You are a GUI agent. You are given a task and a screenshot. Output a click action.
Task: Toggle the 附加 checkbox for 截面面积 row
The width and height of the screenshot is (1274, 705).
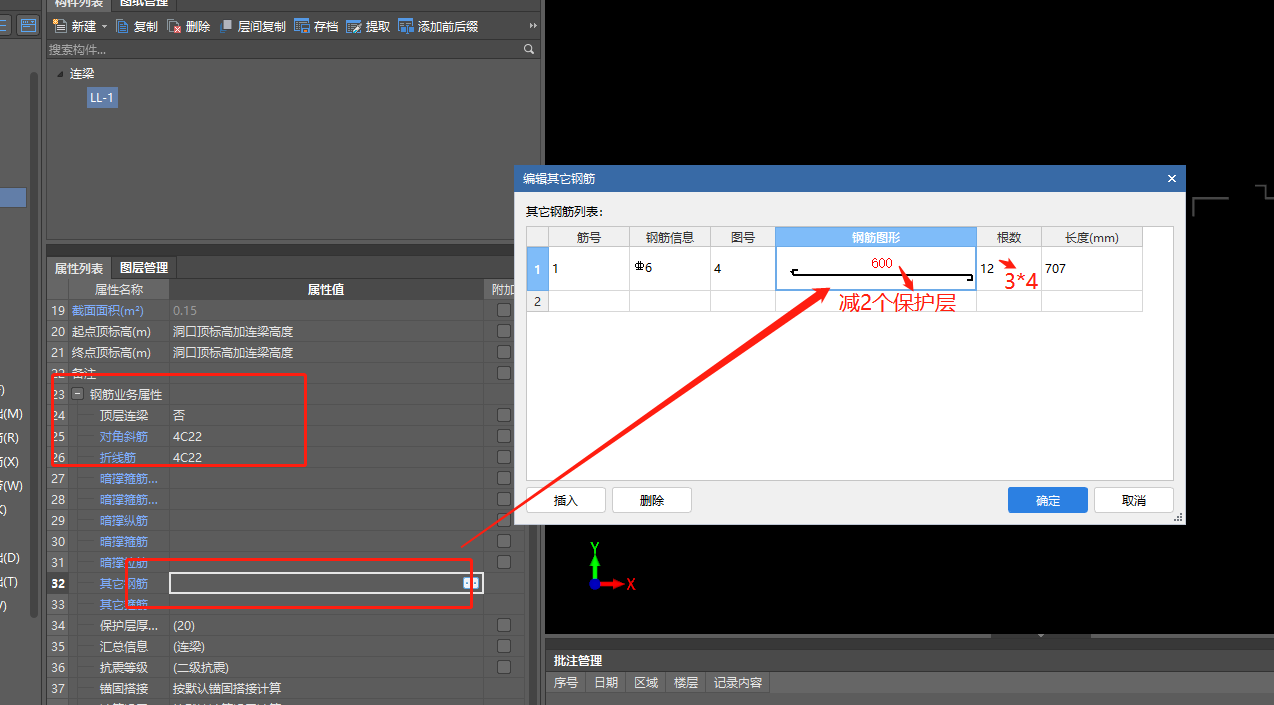pos(504,311)
